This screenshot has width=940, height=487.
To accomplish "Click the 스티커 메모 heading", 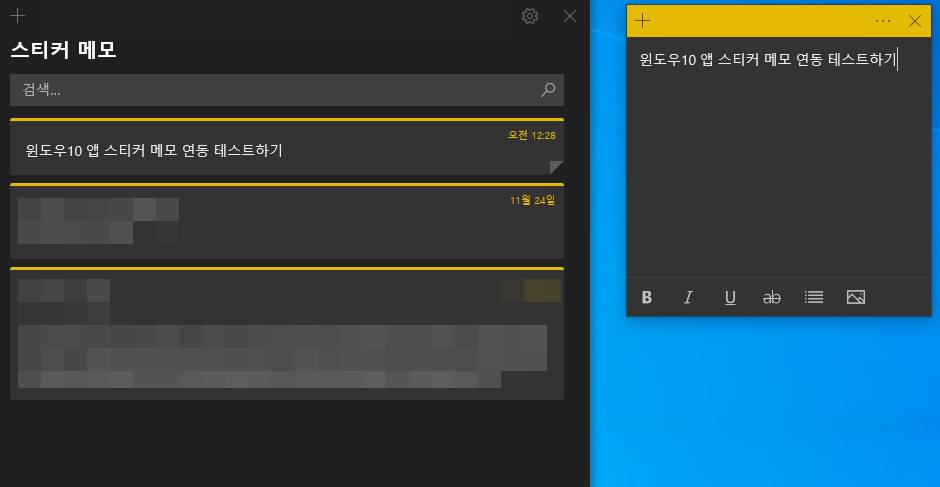I will pos(63,50).
